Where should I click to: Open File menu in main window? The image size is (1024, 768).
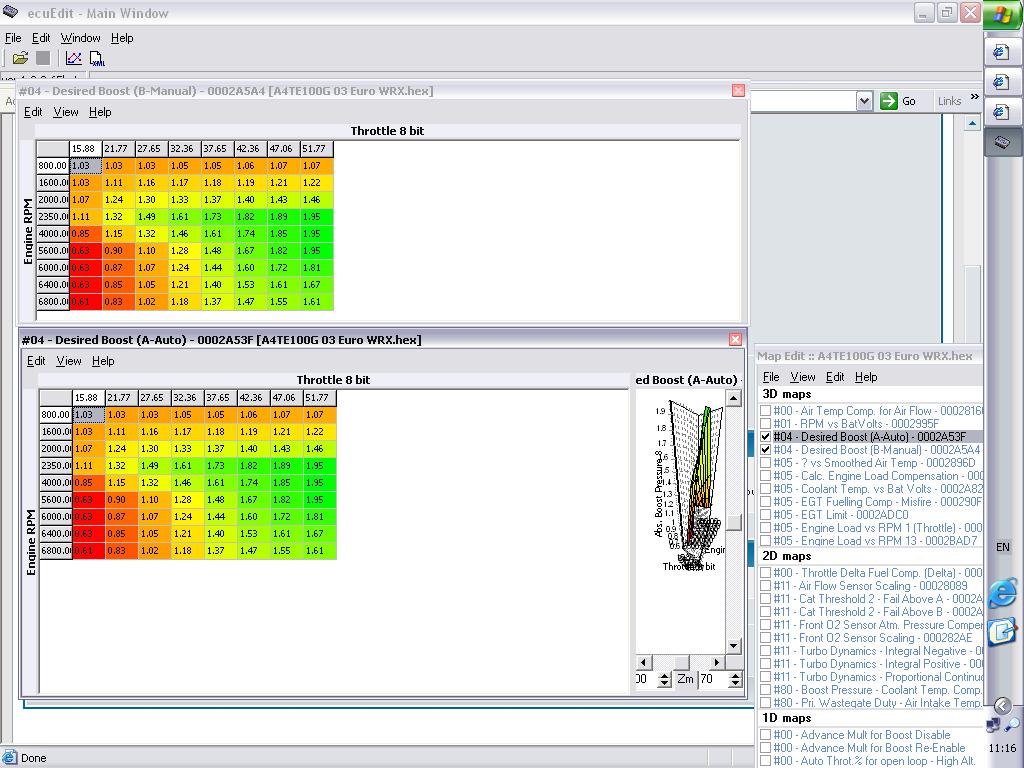pyautogui.click(x=12, y=38)
